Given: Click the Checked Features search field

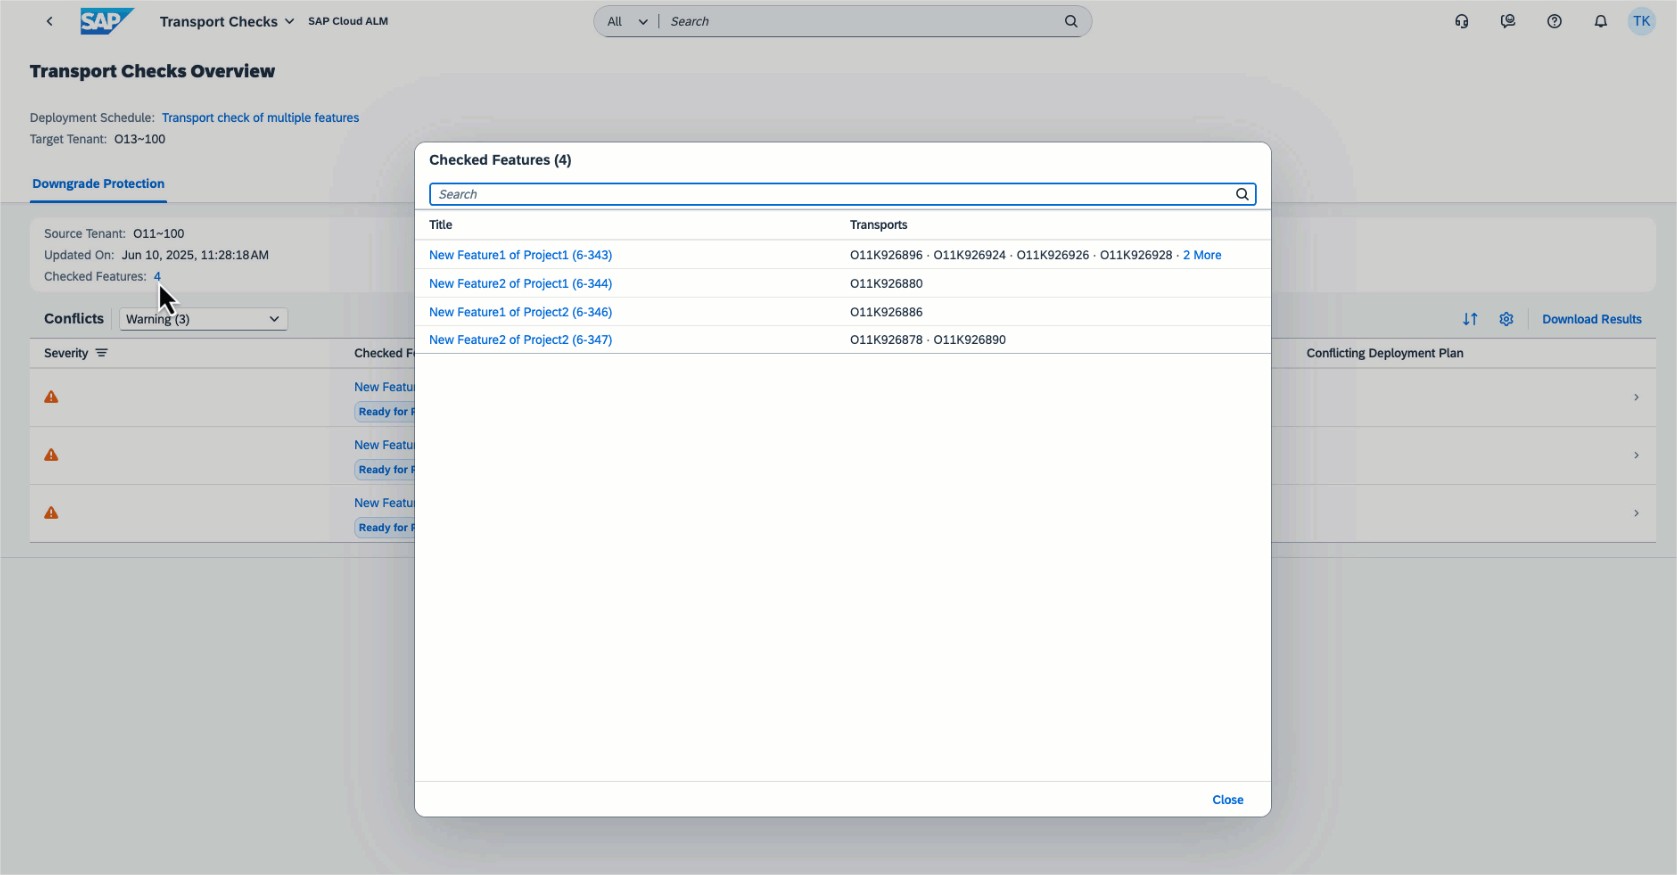Looking at the screenshot, I should pyautogui.click(x=830, y=194).
